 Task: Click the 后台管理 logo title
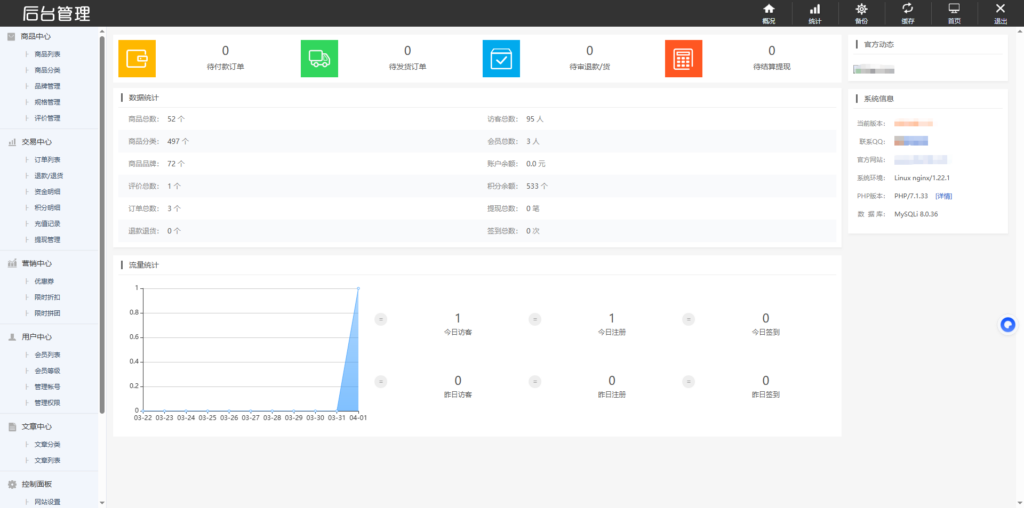coord(56,13)
